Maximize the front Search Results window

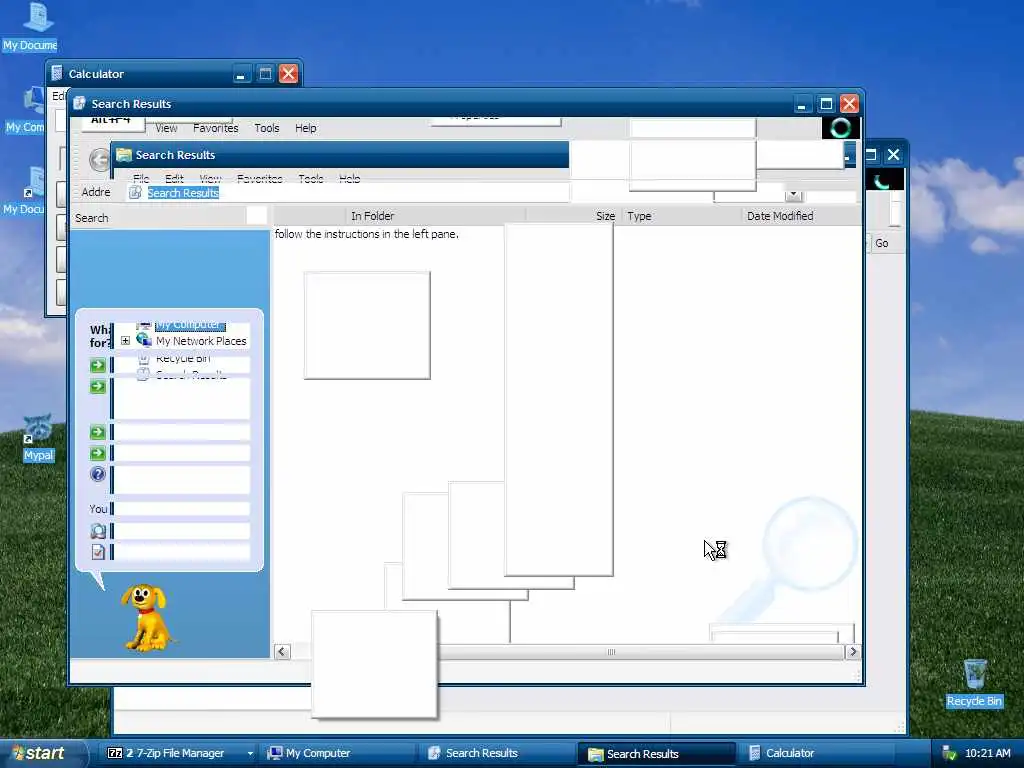click(825, 104)
